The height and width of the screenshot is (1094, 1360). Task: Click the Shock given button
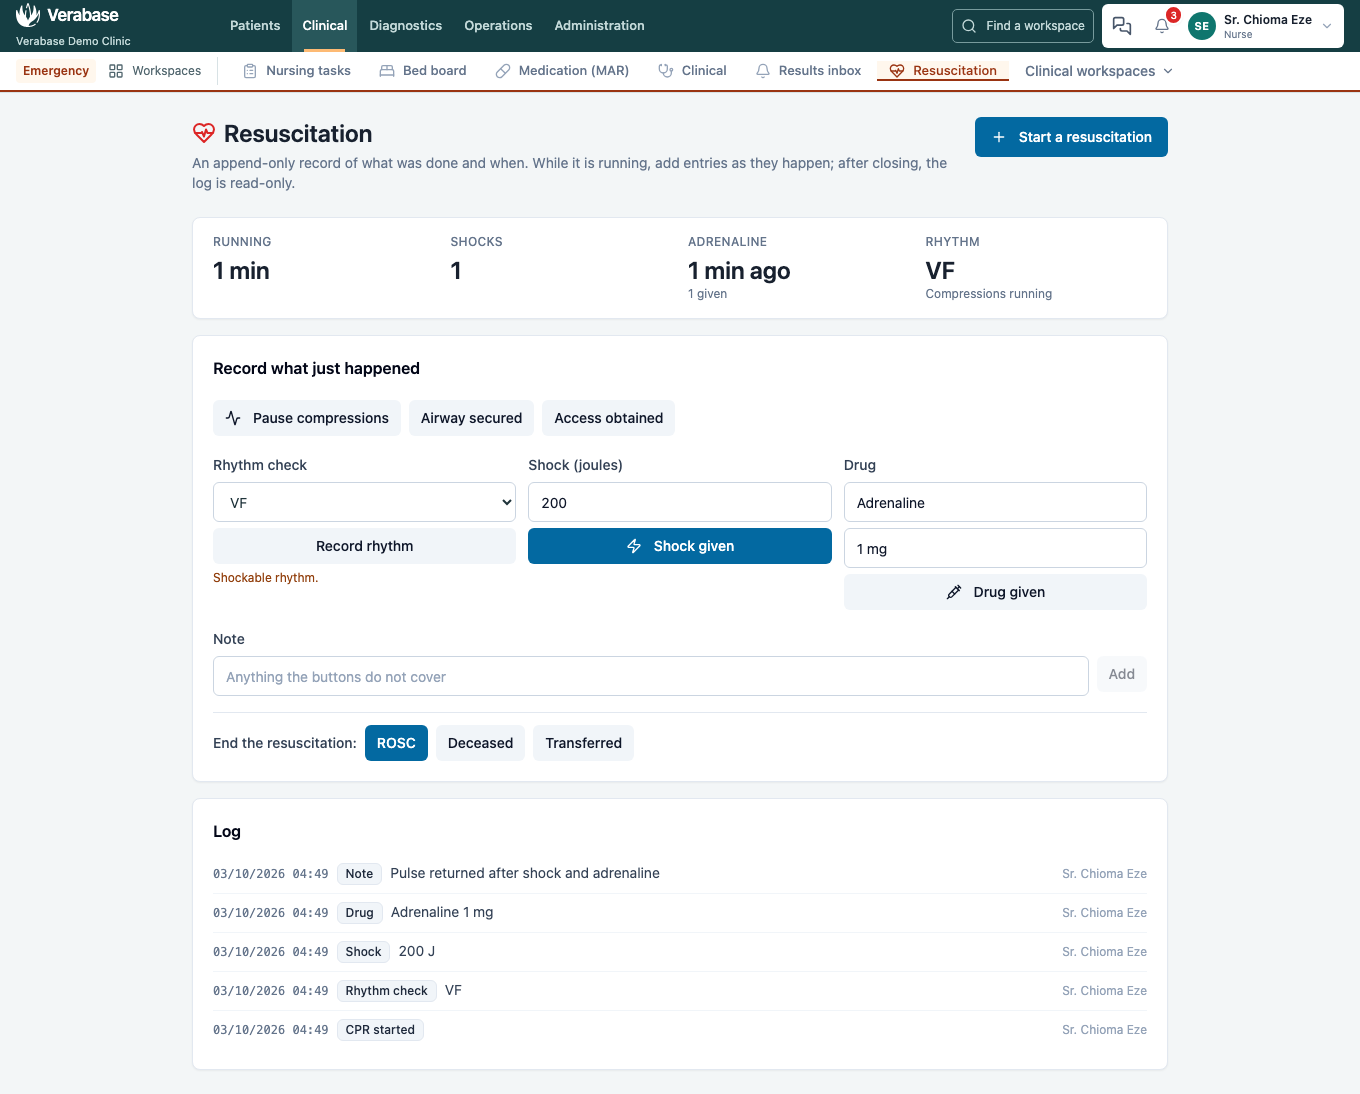coord(680,546)
